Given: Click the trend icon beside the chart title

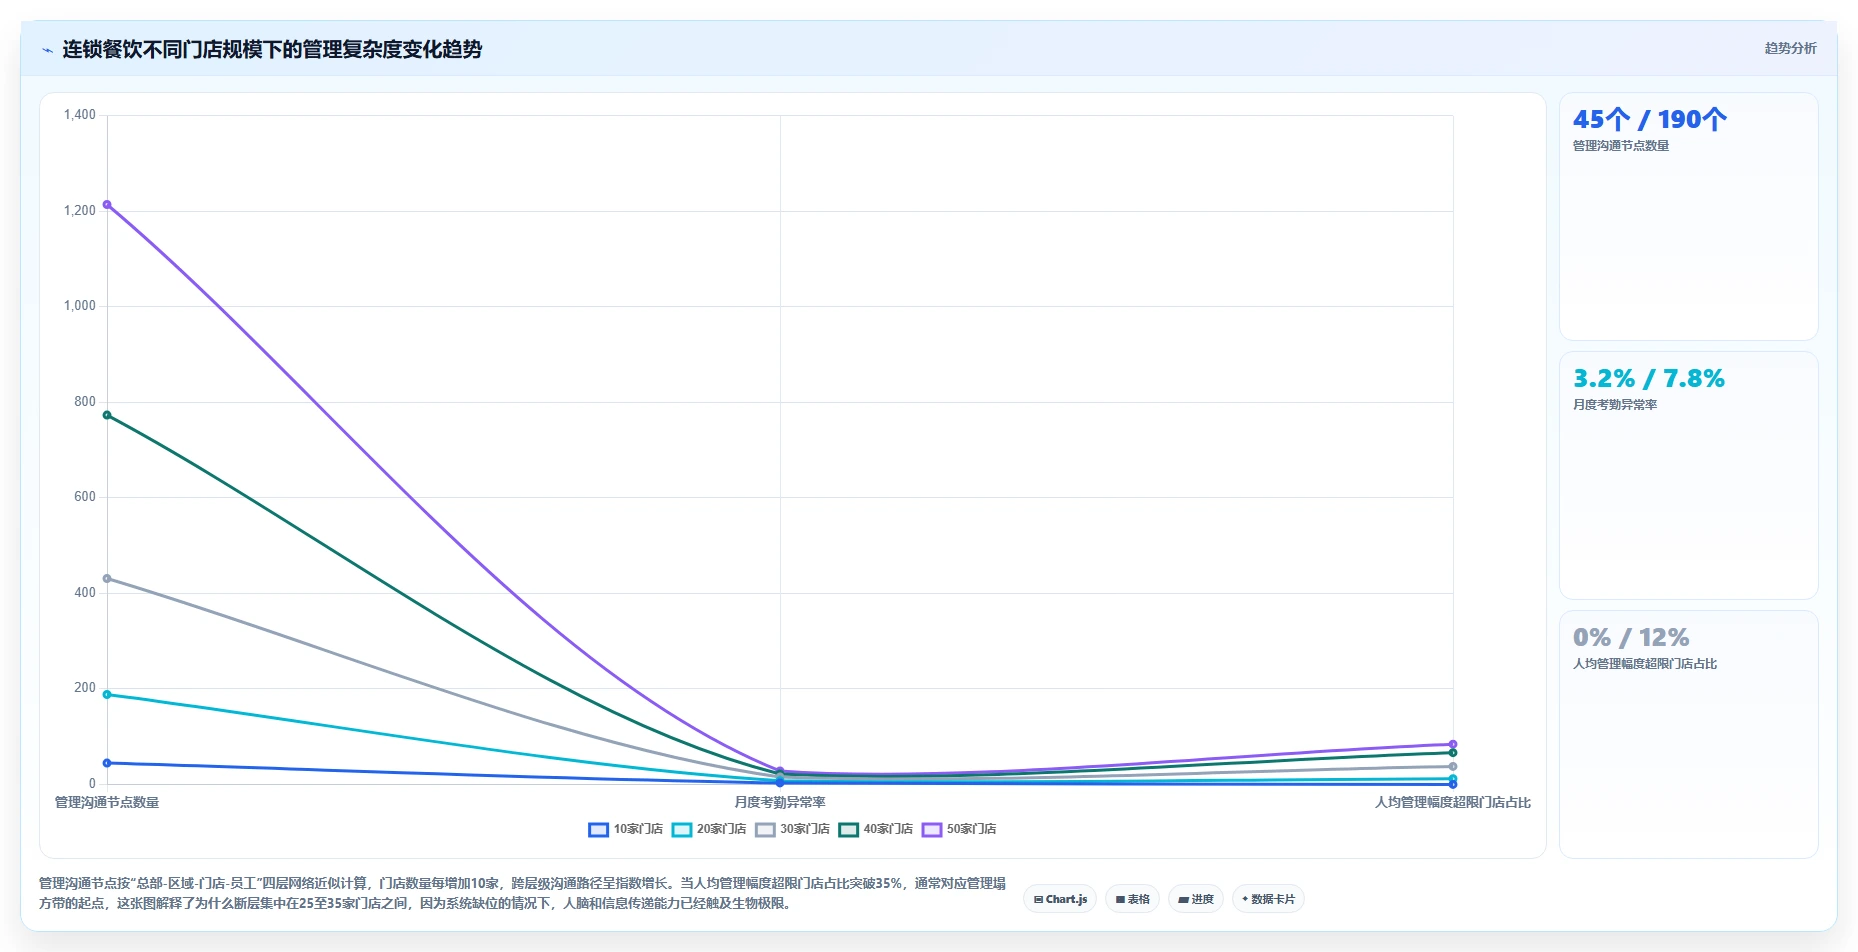Looking at the screenshot, I should tap(47, 50).
